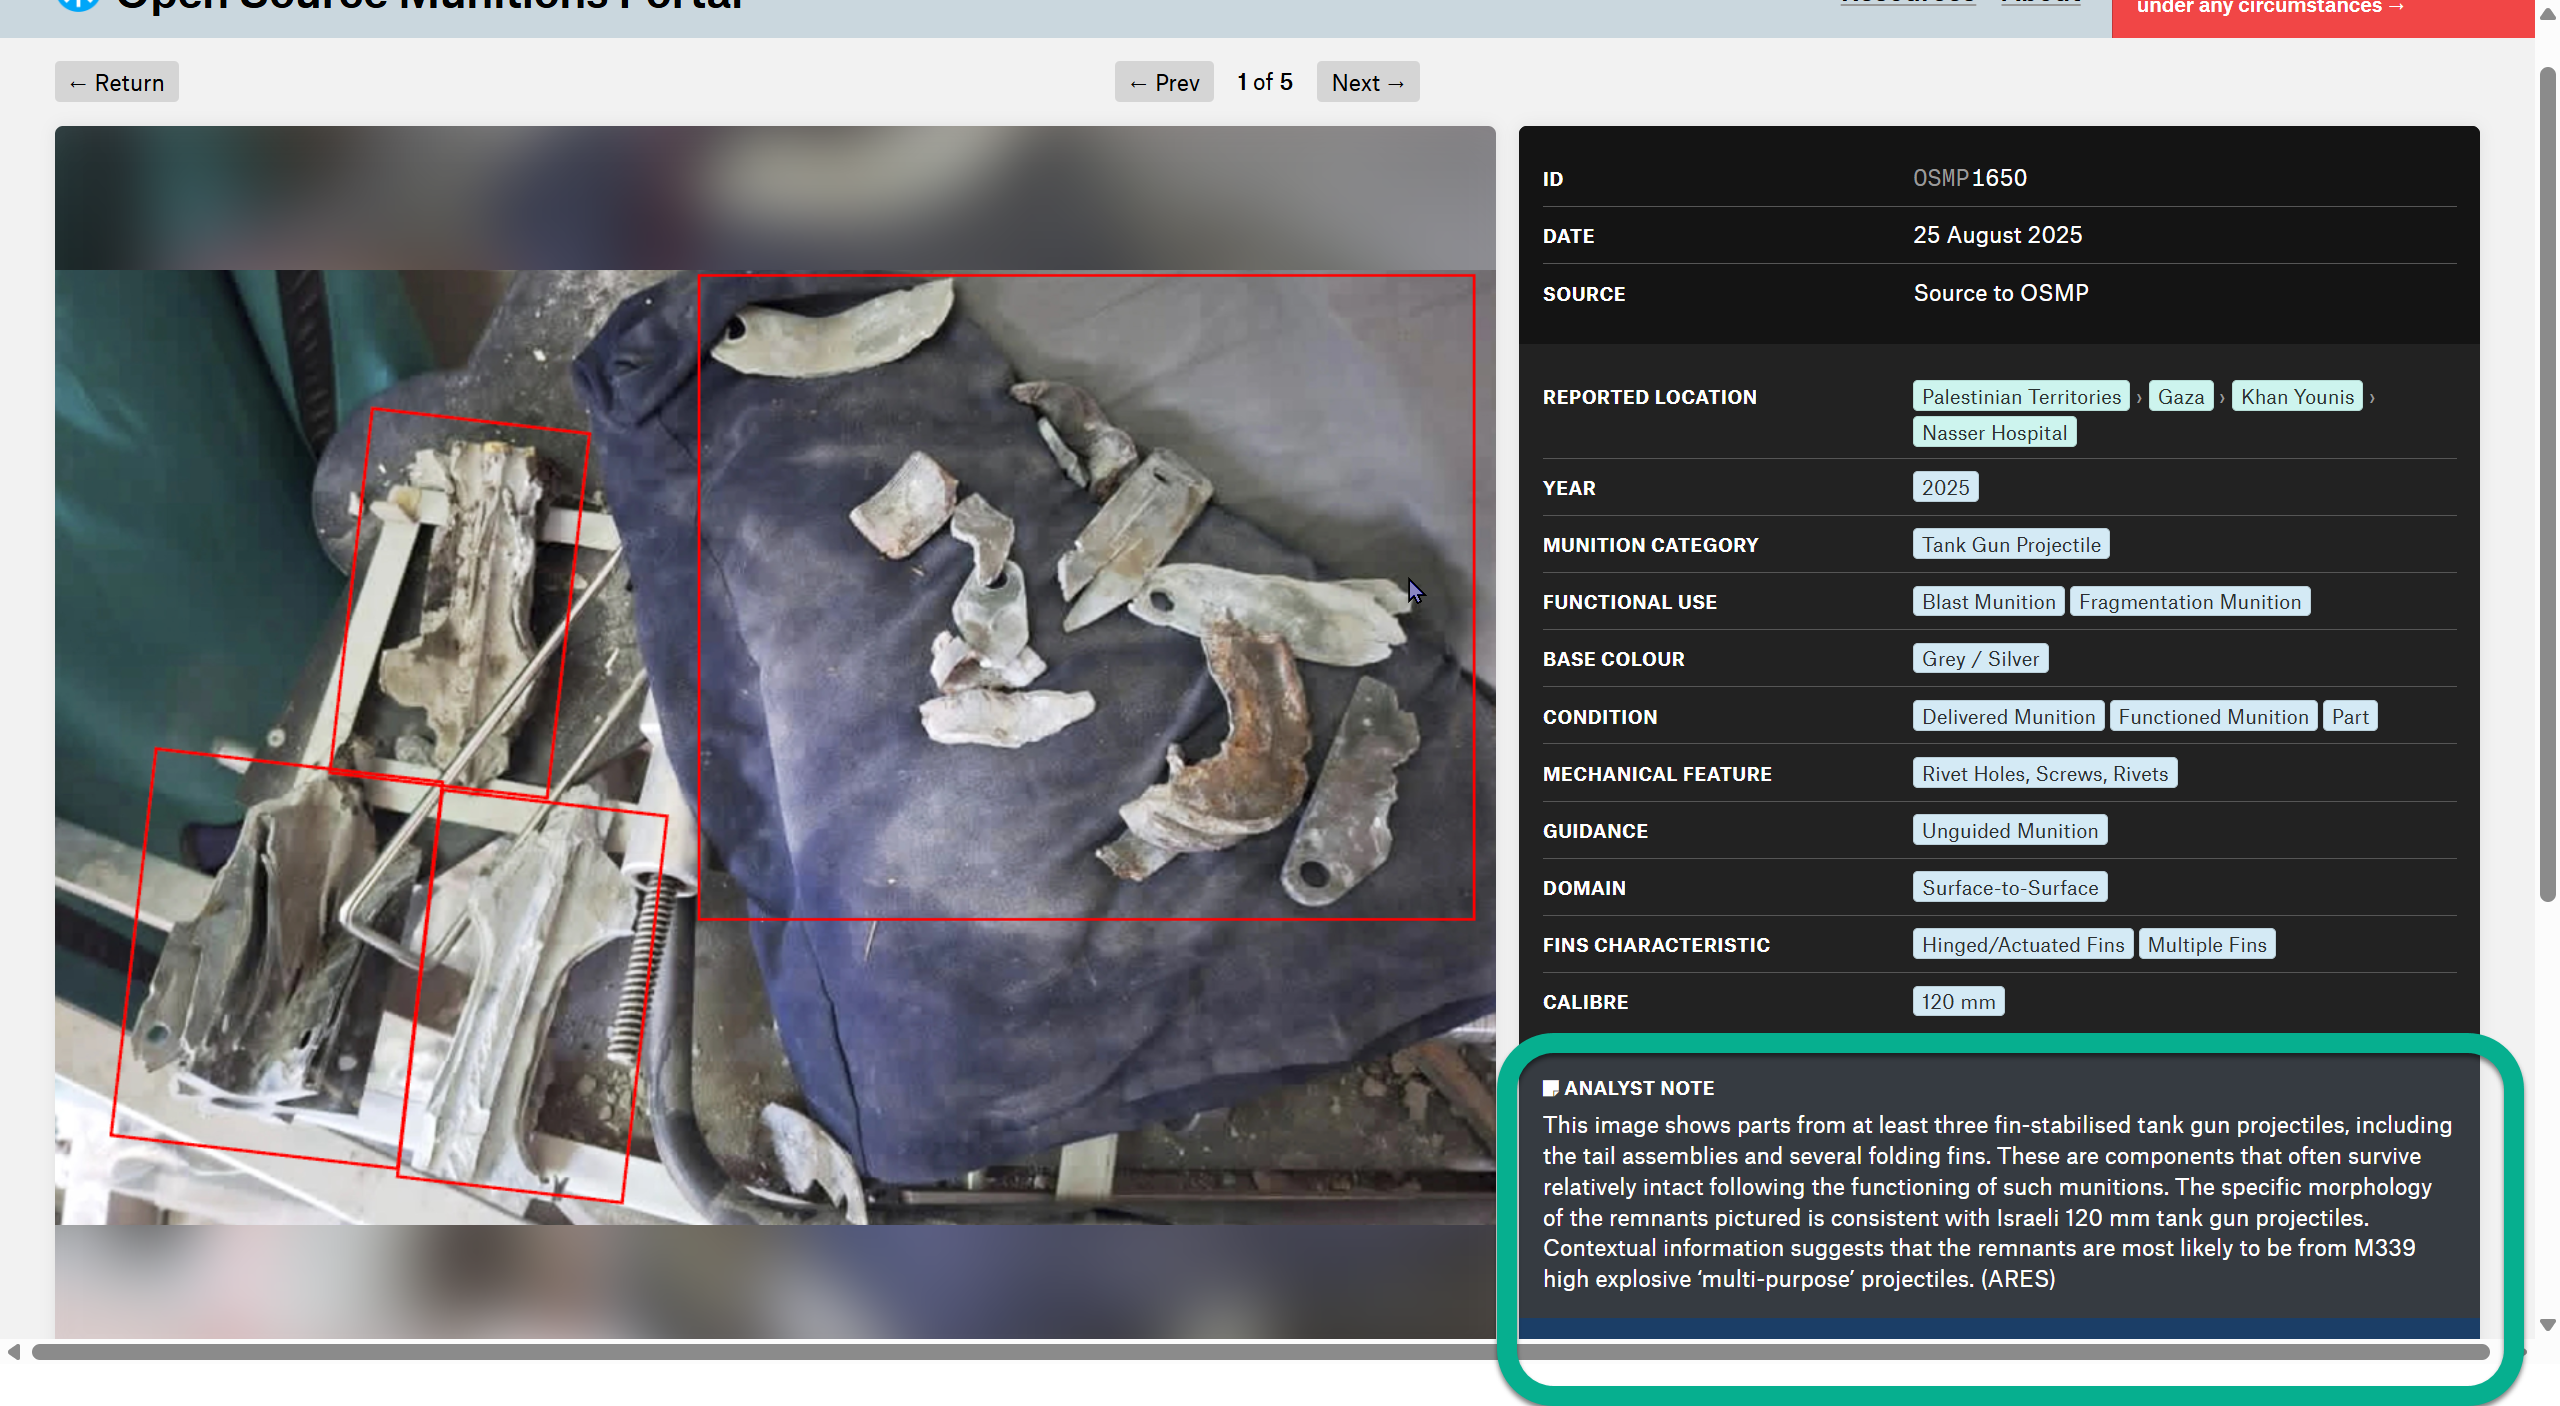Choose the Grey / Silver colour tag

click(1979, 659)
